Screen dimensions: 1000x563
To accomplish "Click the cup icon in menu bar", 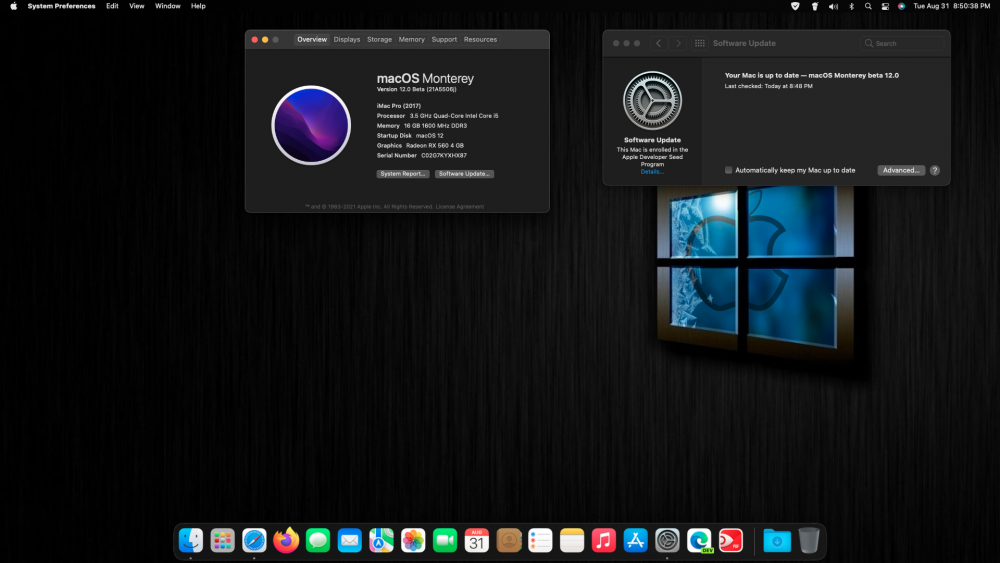I will coord(814,6).
